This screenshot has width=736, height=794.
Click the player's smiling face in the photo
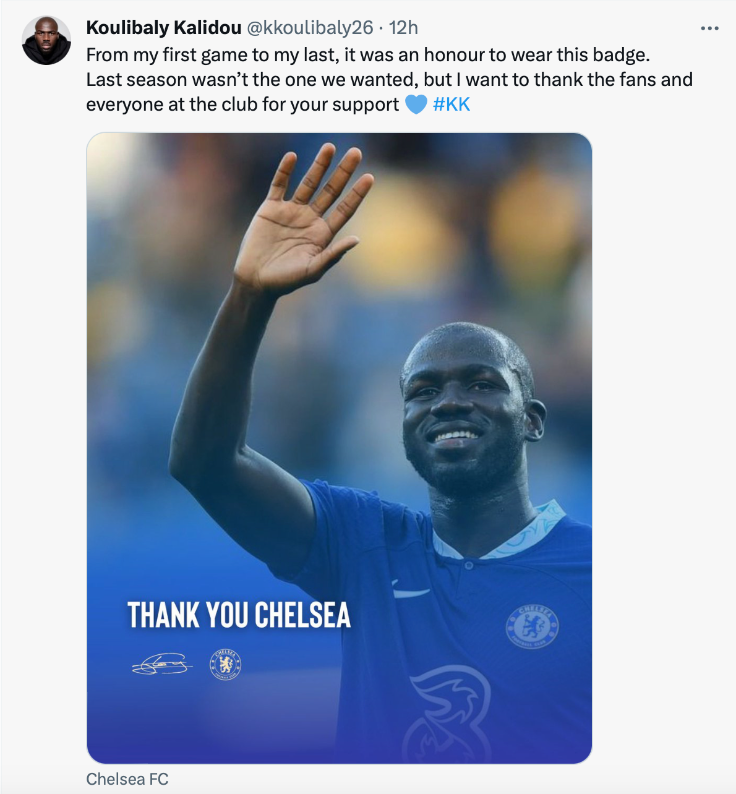coord(462,410)
